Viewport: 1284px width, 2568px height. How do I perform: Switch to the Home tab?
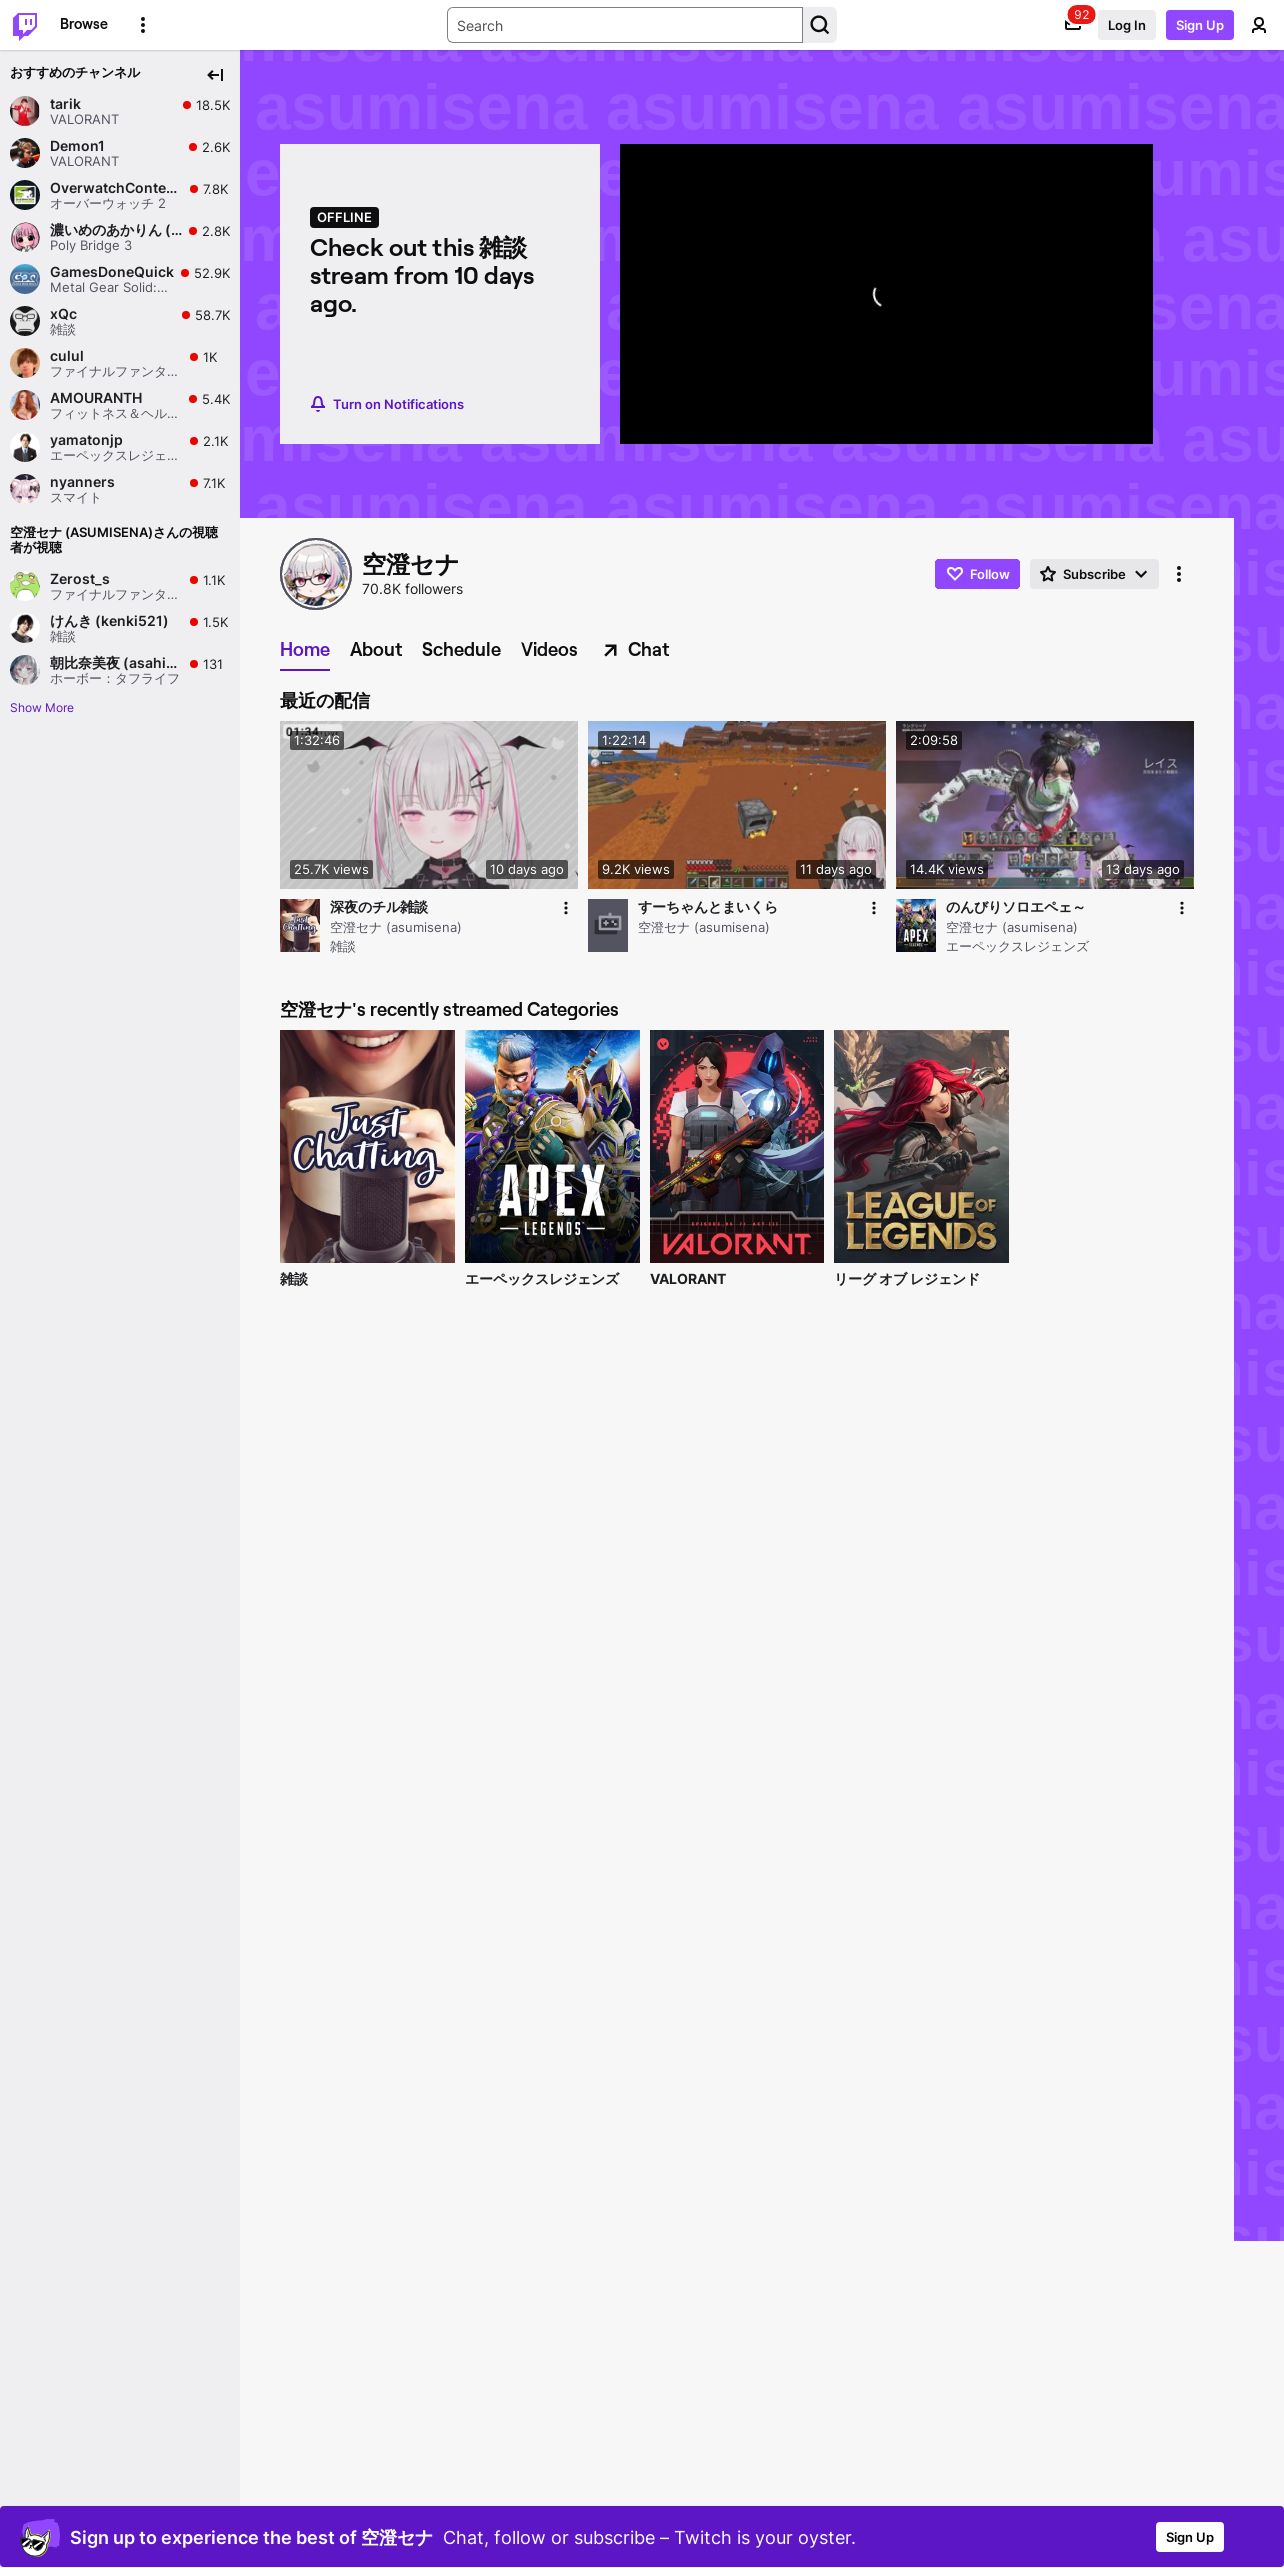[305, 650]
